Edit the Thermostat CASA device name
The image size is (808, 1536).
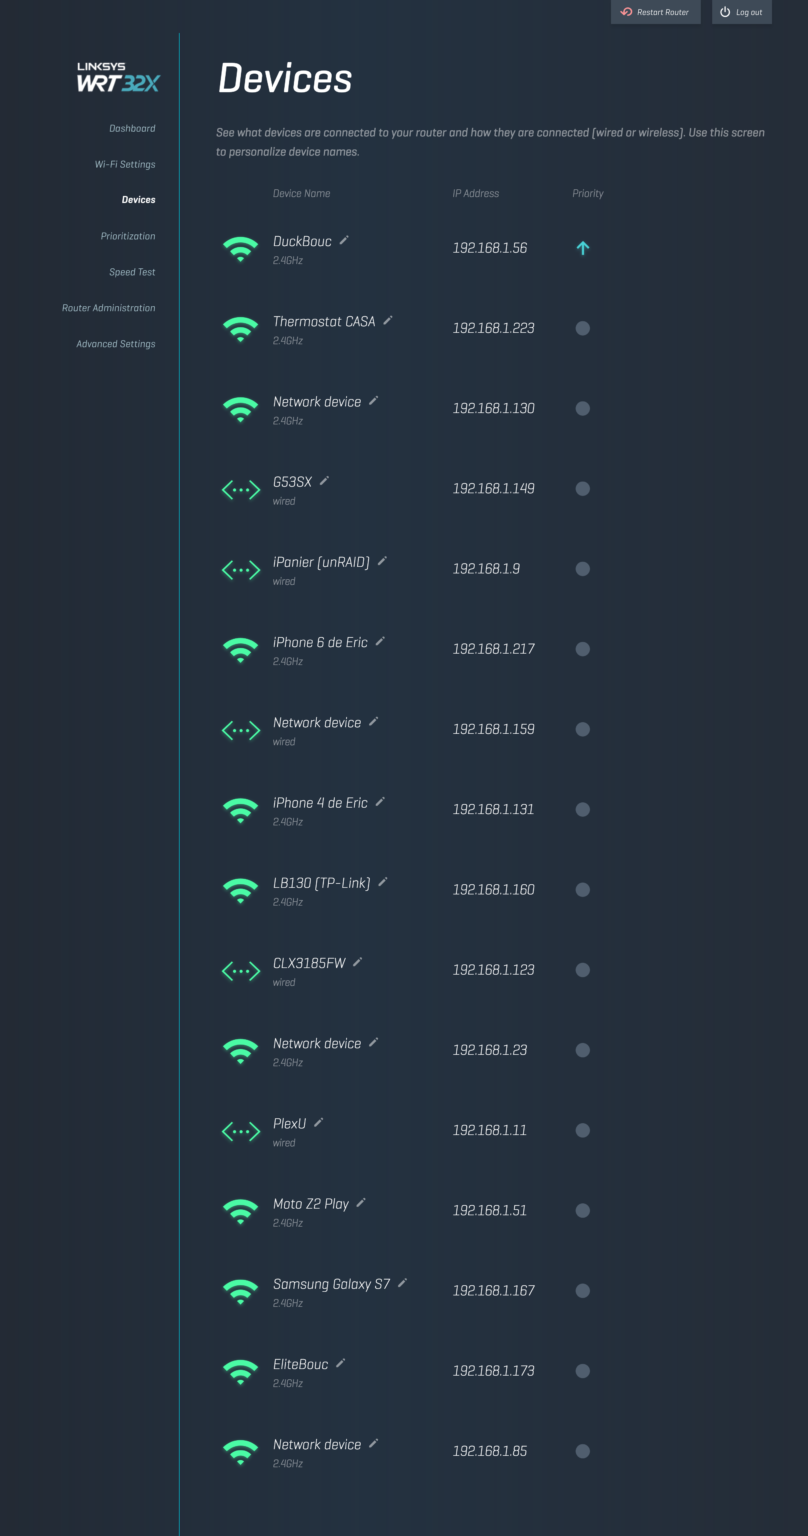(x=388, y=320)
